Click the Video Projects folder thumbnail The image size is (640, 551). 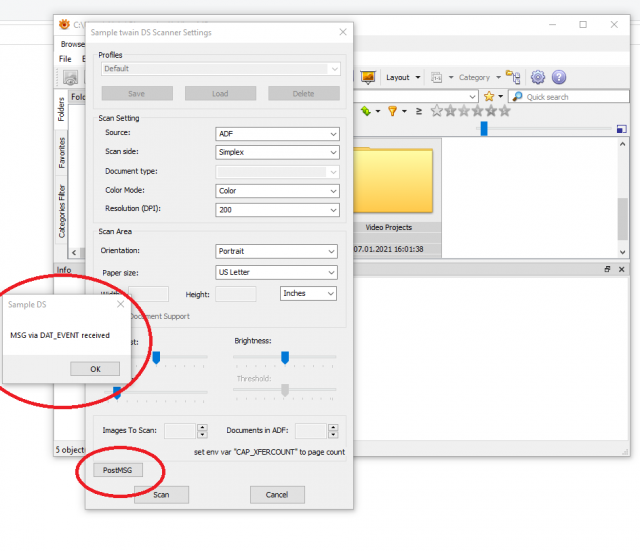(x=393, y=181)
